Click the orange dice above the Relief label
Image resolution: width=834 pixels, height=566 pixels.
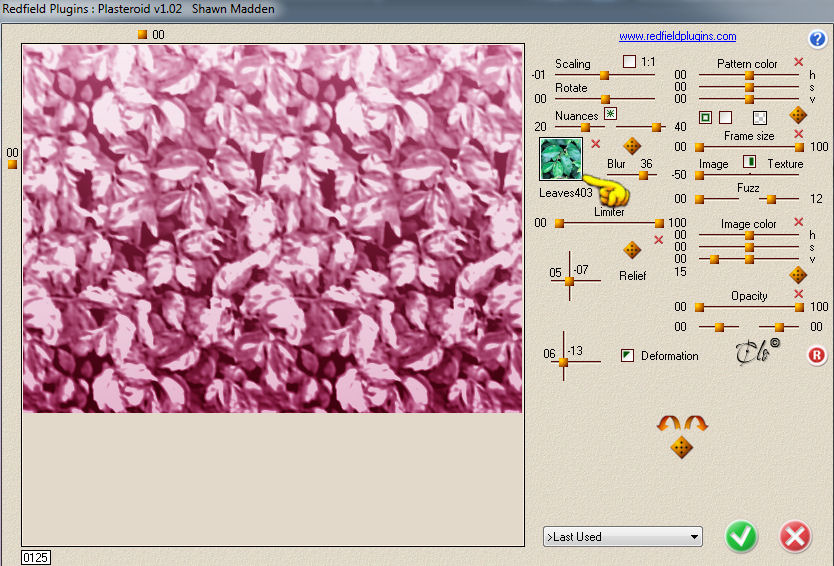point(631,249)
